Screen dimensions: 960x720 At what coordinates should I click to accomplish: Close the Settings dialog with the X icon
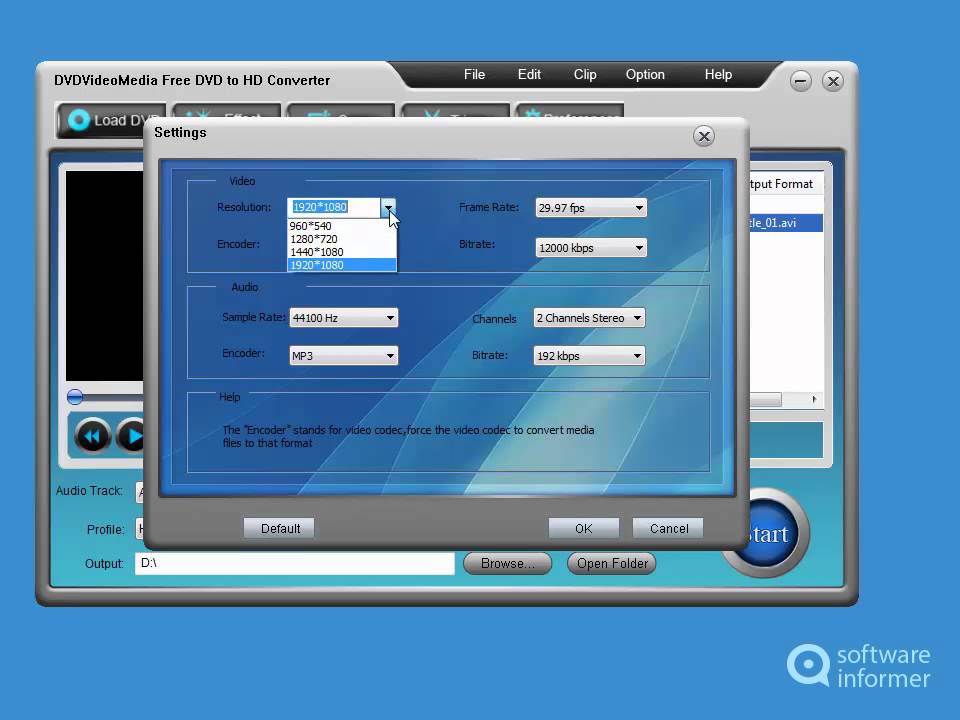click(x=704, y=136)
